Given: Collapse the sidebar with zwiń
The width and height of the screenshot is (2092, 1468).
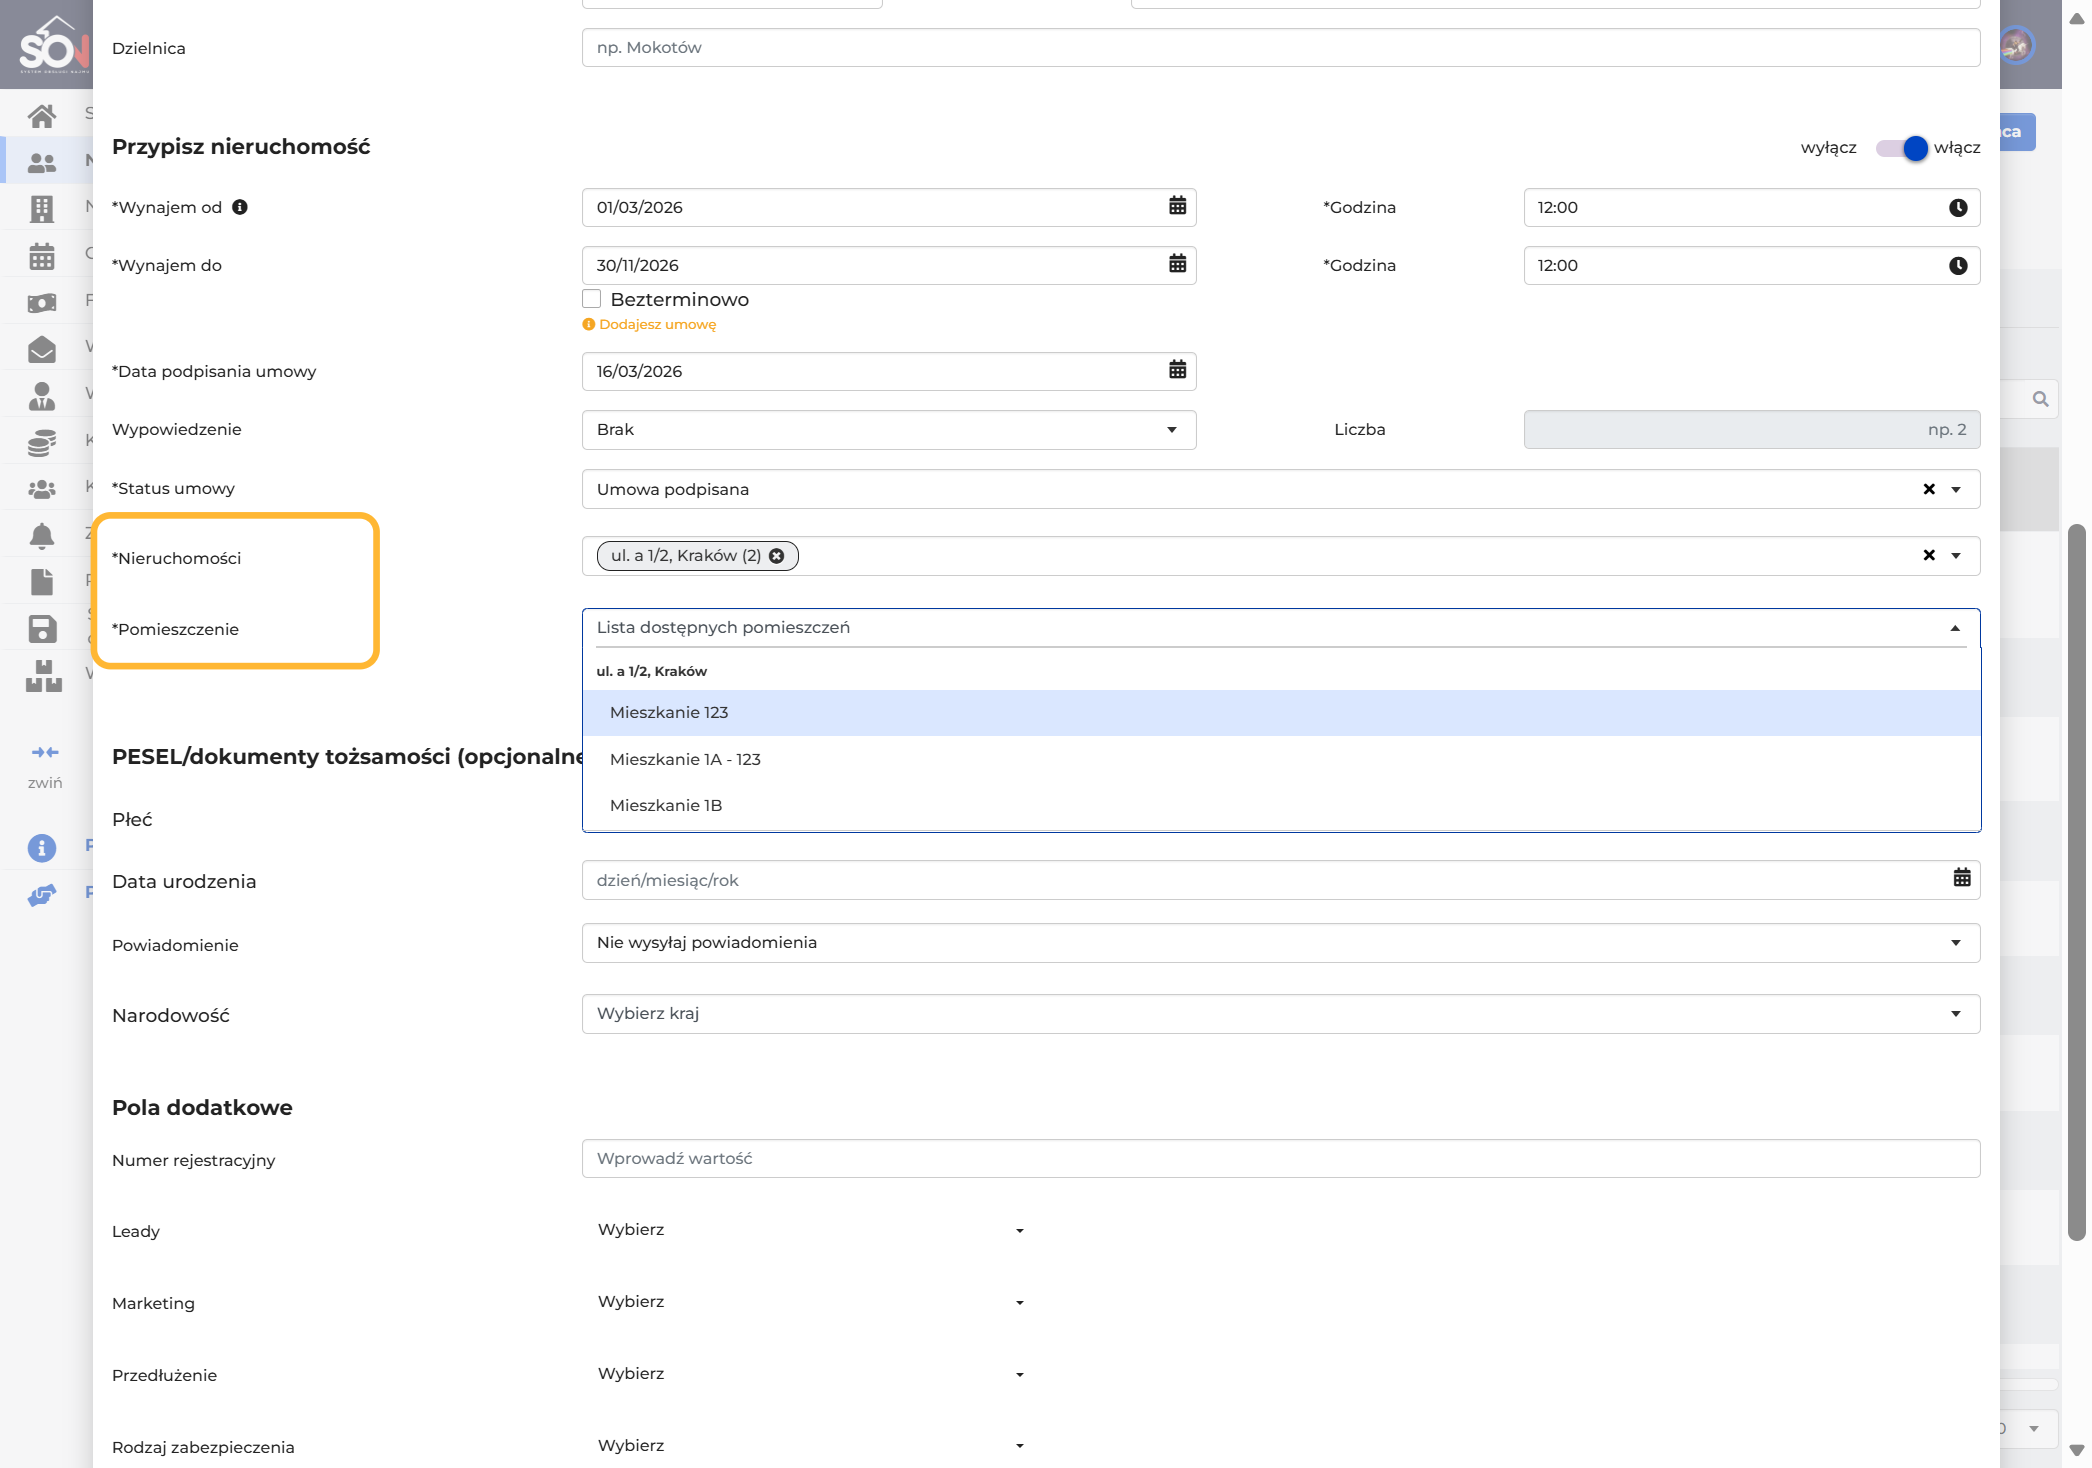Looking at the screenshot, I should tap(45, 765).
